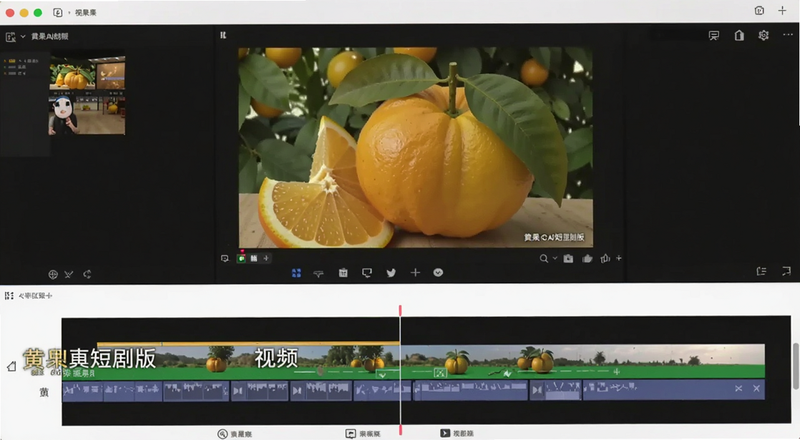Expand the chevron next to the media panel icon
Image resolution: width=800 pixels, height=440 pixels.
23,36
